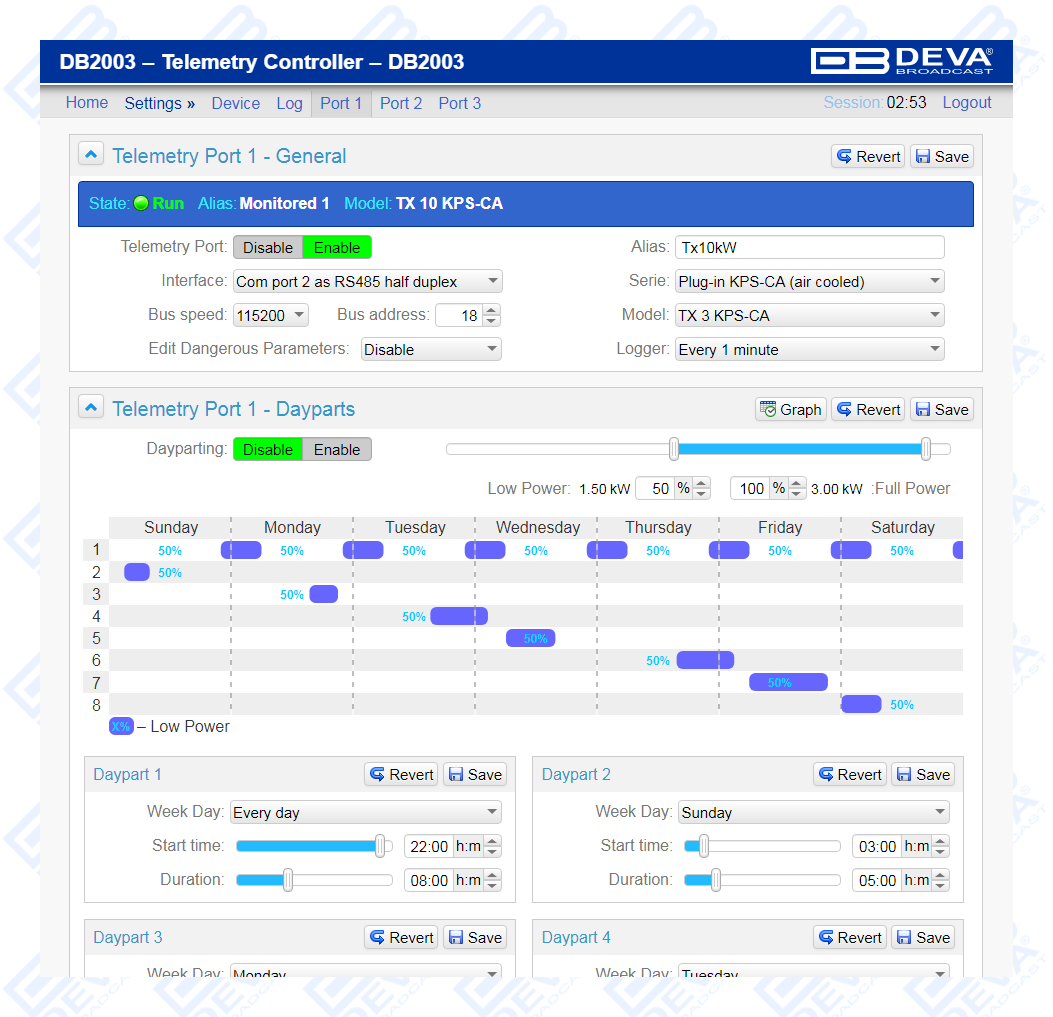Screen dimensions: 1053x1017
Task: Switch to the Port 2 tab
Action: 400,103
